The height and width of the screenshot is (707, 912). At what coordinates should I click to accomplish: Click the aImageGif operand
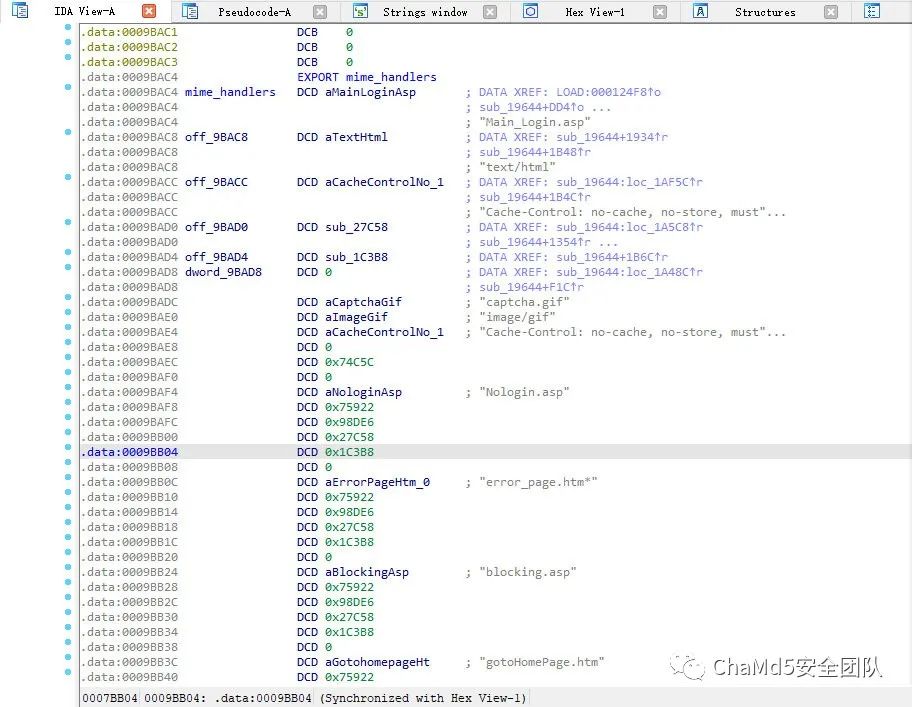[x=356, y=317]
